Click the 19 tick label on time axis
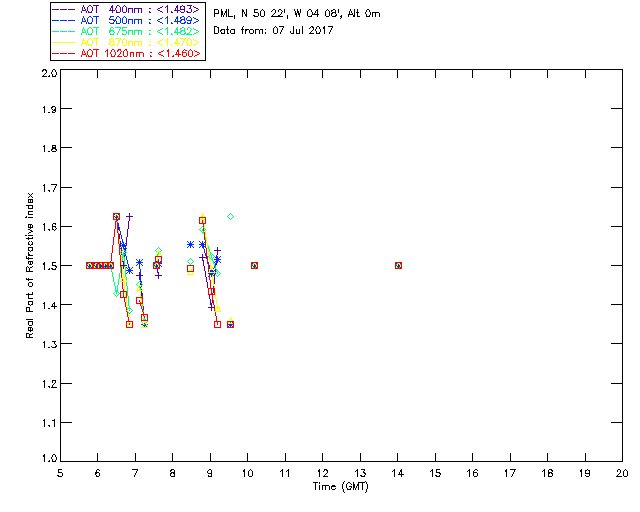The width and height of the screenshot is (640, 512). point(585,473)
